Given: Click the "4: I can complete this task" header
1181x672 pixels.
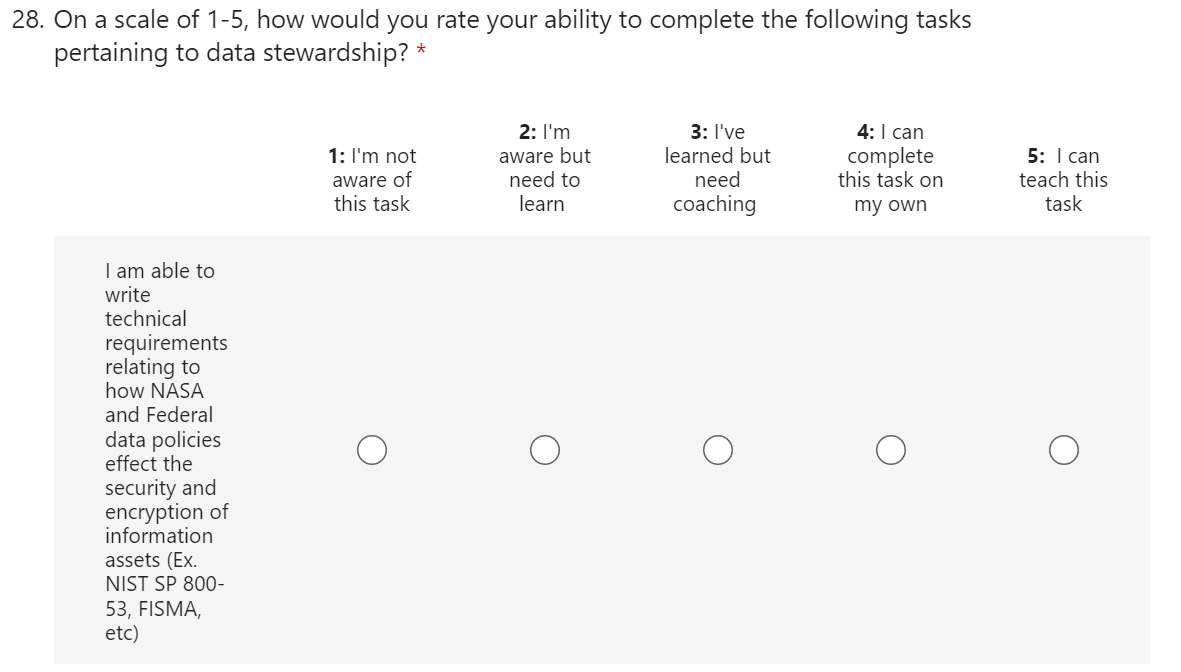Looking at the screenshot, I should 890,168.
